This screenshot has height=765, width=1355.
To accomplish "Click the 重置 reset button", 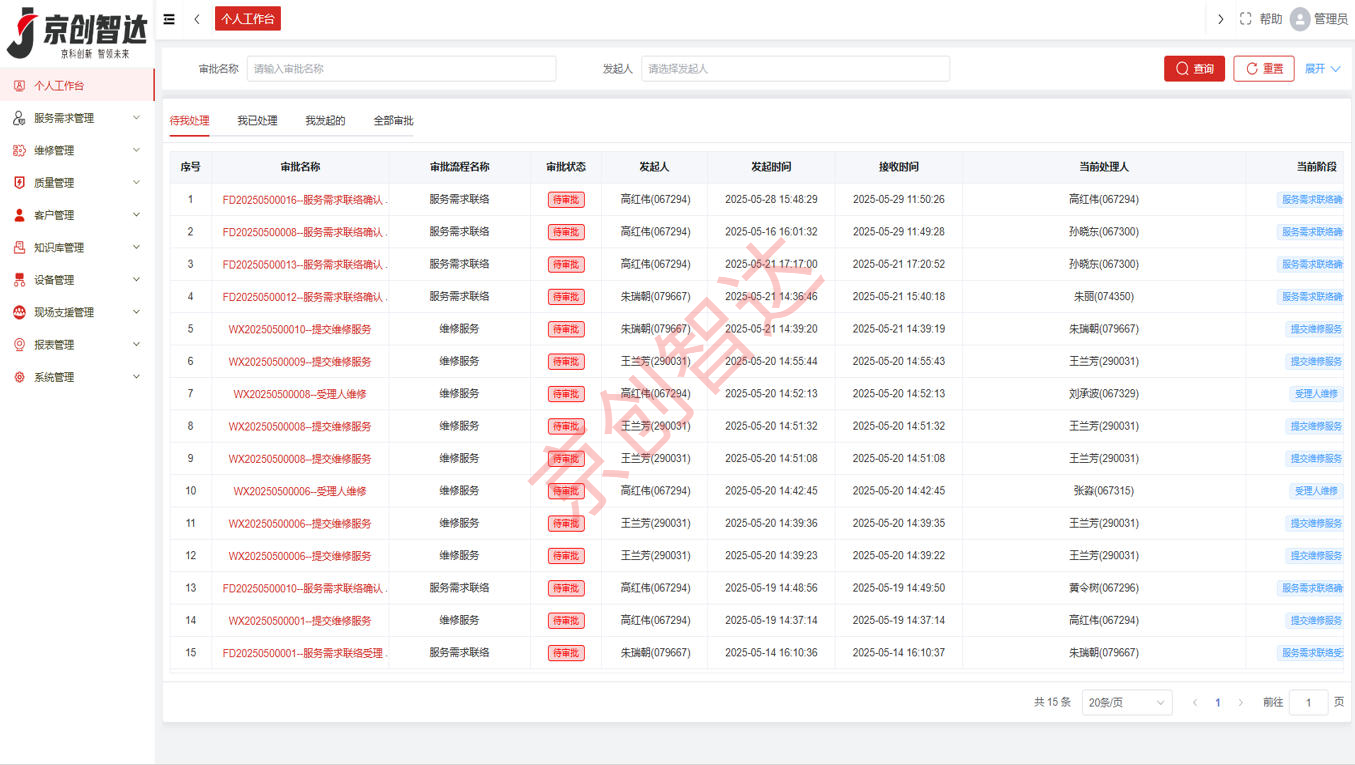I will tap(1263, 69).
